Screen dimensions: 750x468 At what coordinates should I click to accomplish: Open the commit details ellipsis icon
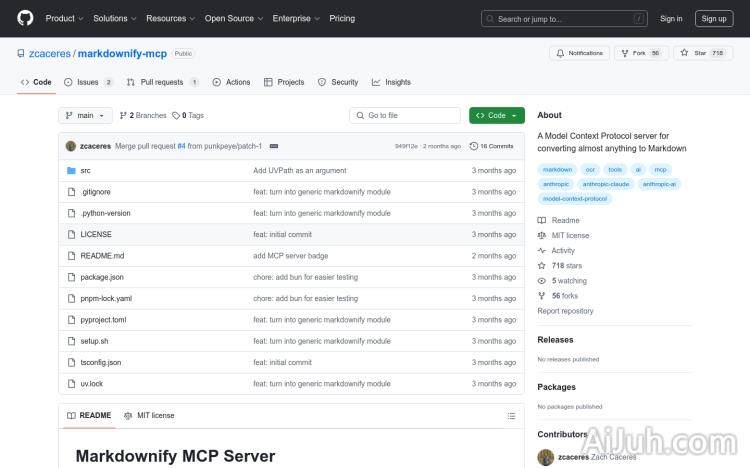click(x=274, y=146)
